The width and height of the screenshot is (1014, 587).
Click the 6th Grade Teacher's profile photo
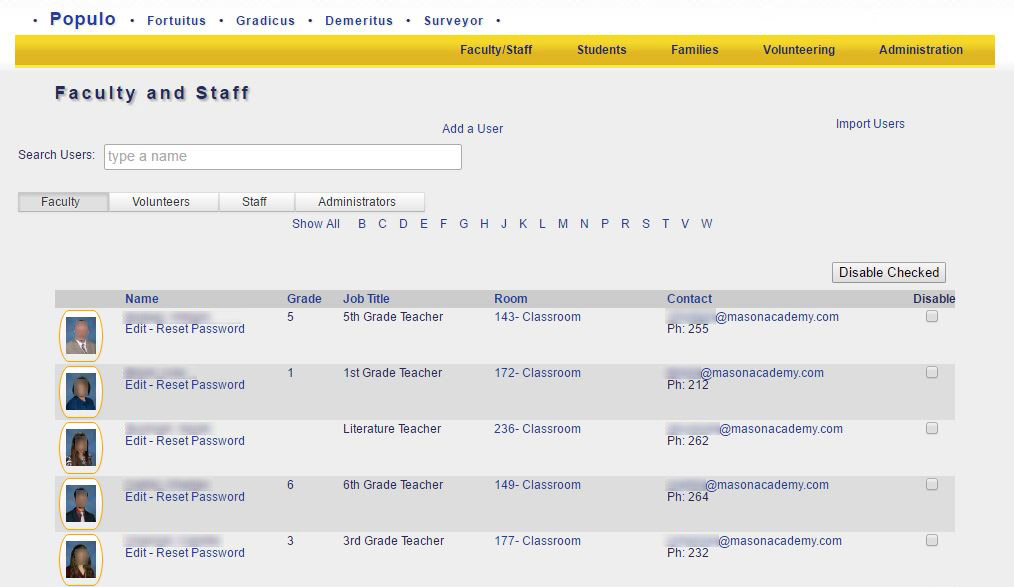click(81, 504)
